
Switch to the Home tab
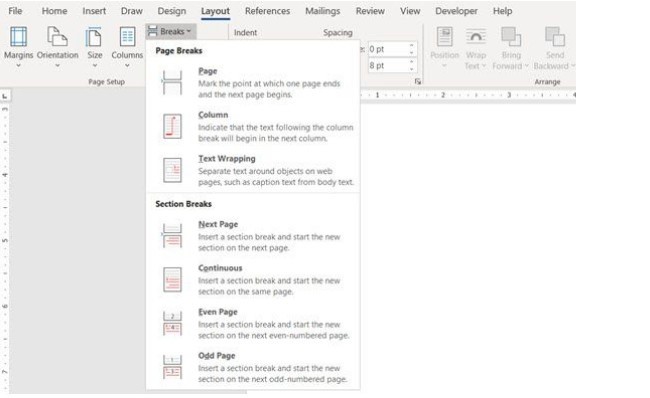54,11
